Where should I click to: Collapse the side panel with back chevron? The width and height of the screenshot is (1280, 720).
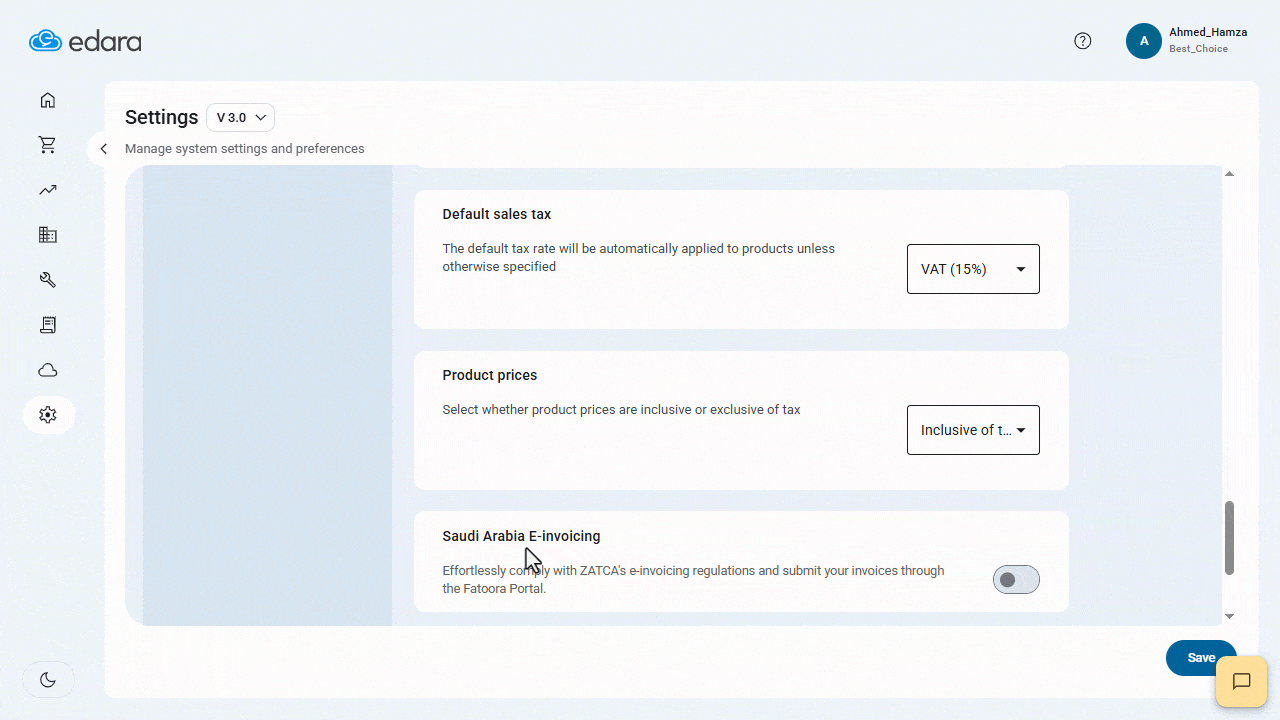pos(103,149)
